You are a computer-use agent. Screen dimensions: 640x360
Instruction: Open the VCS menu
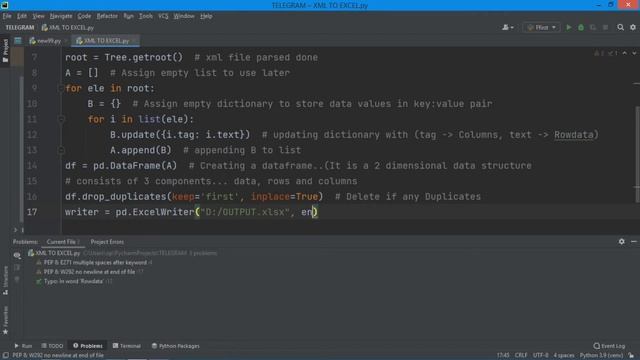pos(163,16)
